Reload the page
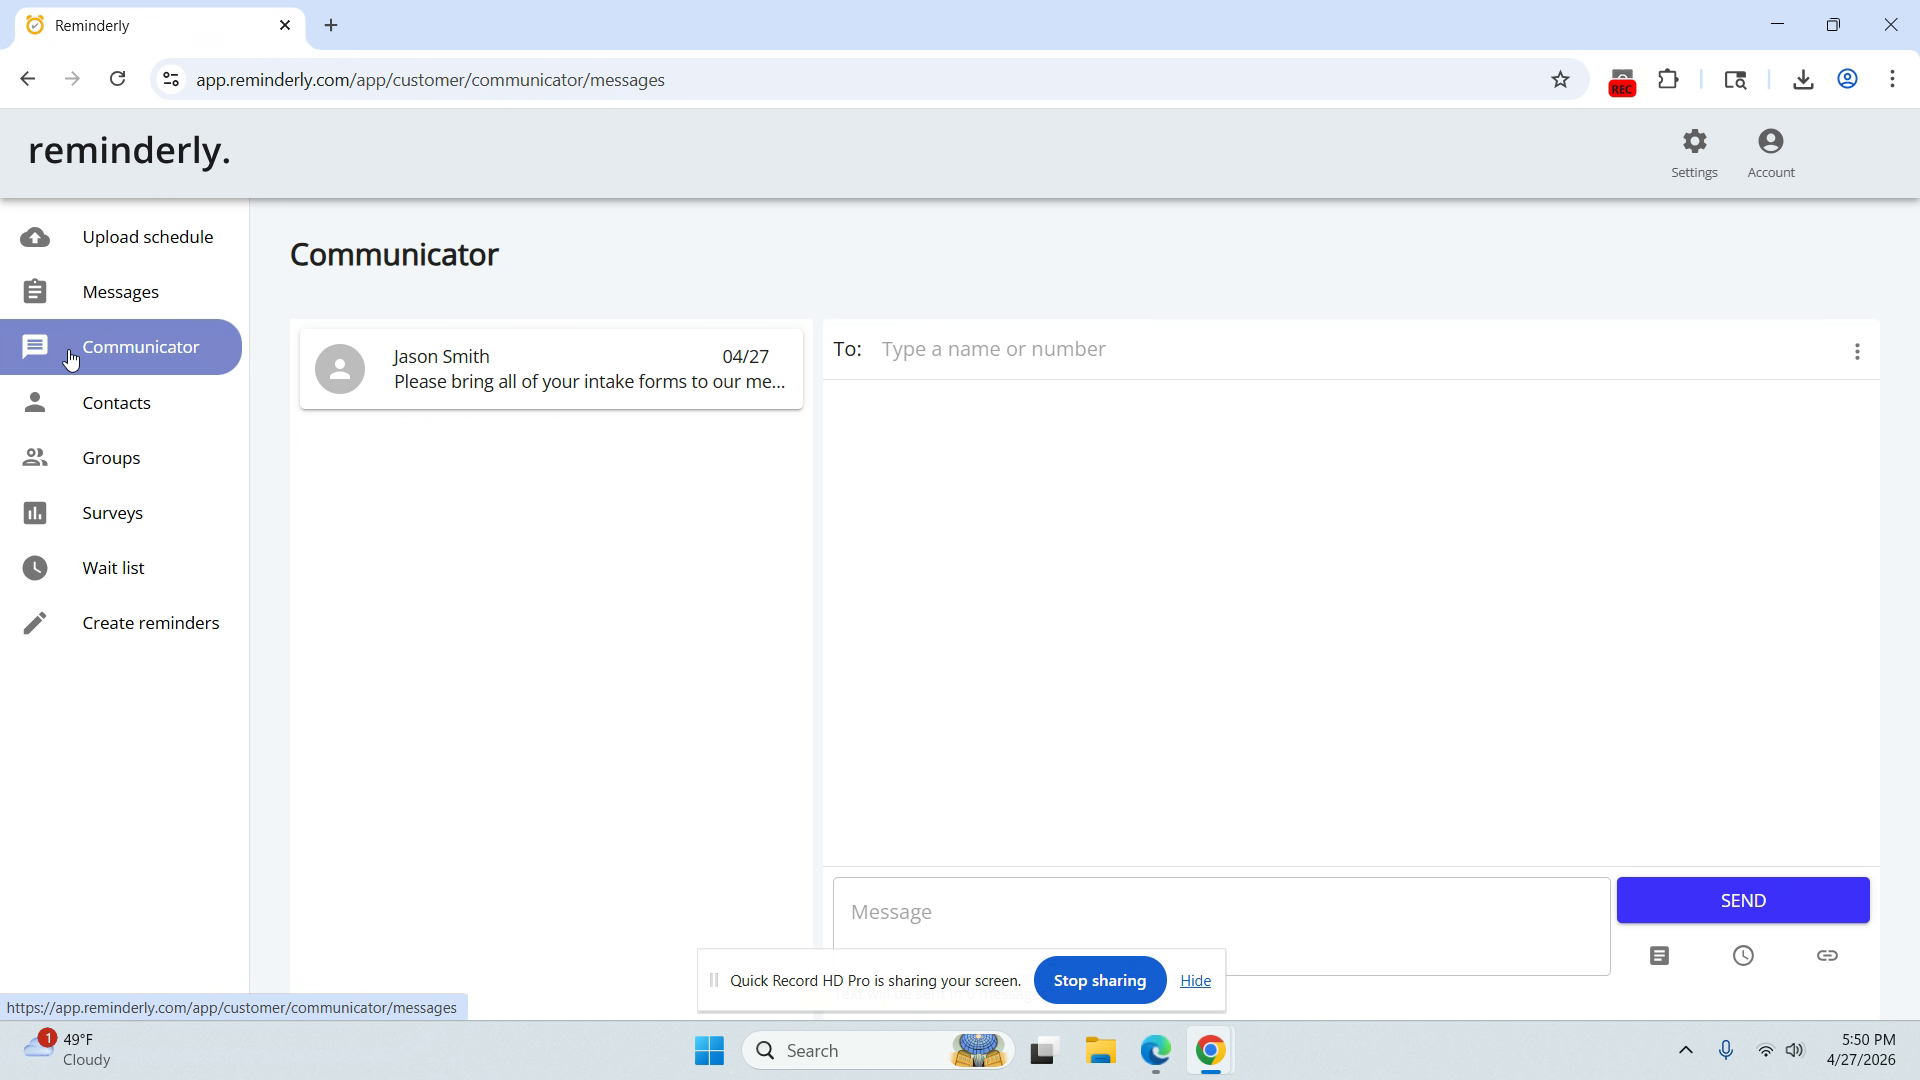Viewport: 1920px width, 1080px height. (x=117, y=79)
